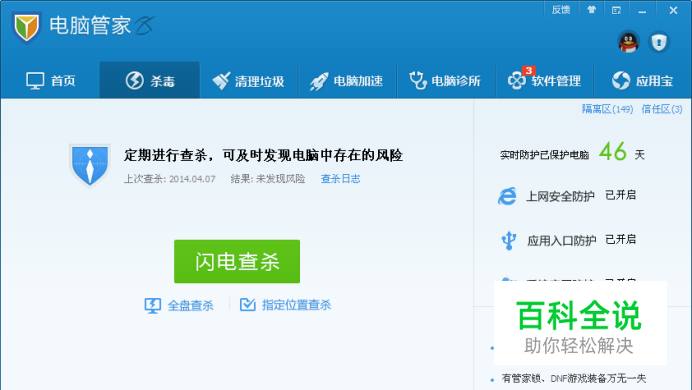This screenshot has height=390, width=692.
Task: Click 结果: 未发现风险 text
Action: point(268,179)
